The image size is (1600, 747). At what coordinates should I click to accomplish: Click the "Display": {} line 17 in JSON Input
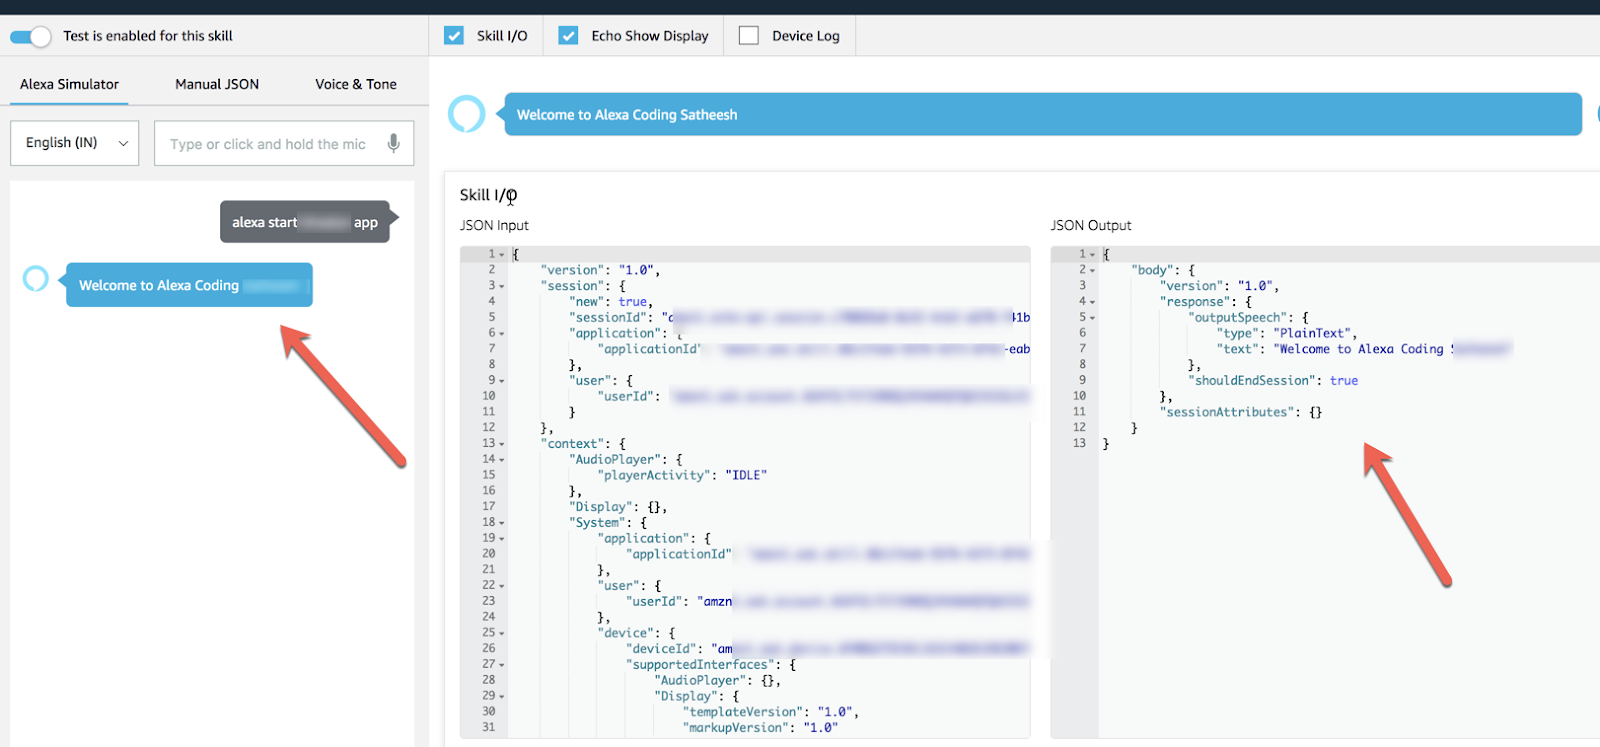[x=618, y=507]
